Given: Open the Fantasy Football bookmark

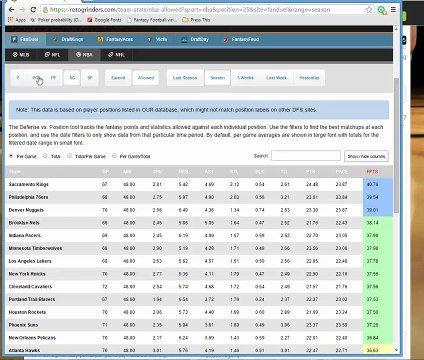Looking at the screenshot, I should click(152, 20).
